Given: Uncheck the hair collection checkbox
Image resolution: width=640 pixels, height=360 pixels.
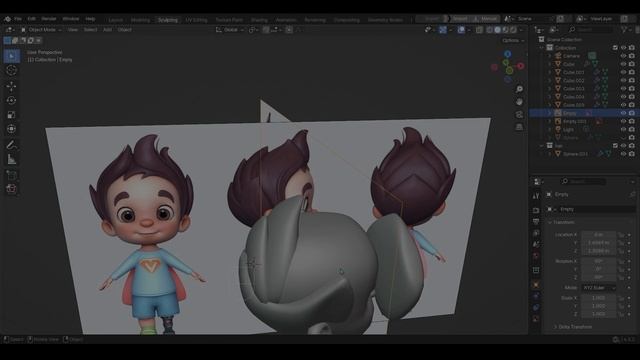Looking at the screenshot, I should click(x=615, y=146).
